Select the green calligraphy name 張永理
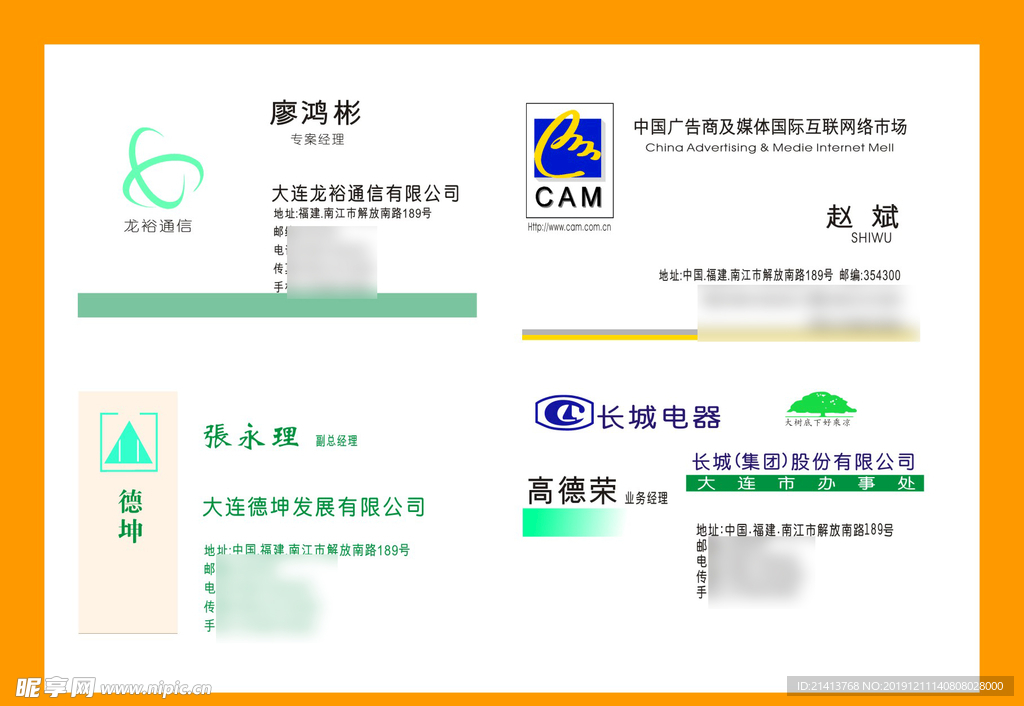The height and width of the screenshot is (706, 1024). 251,437
